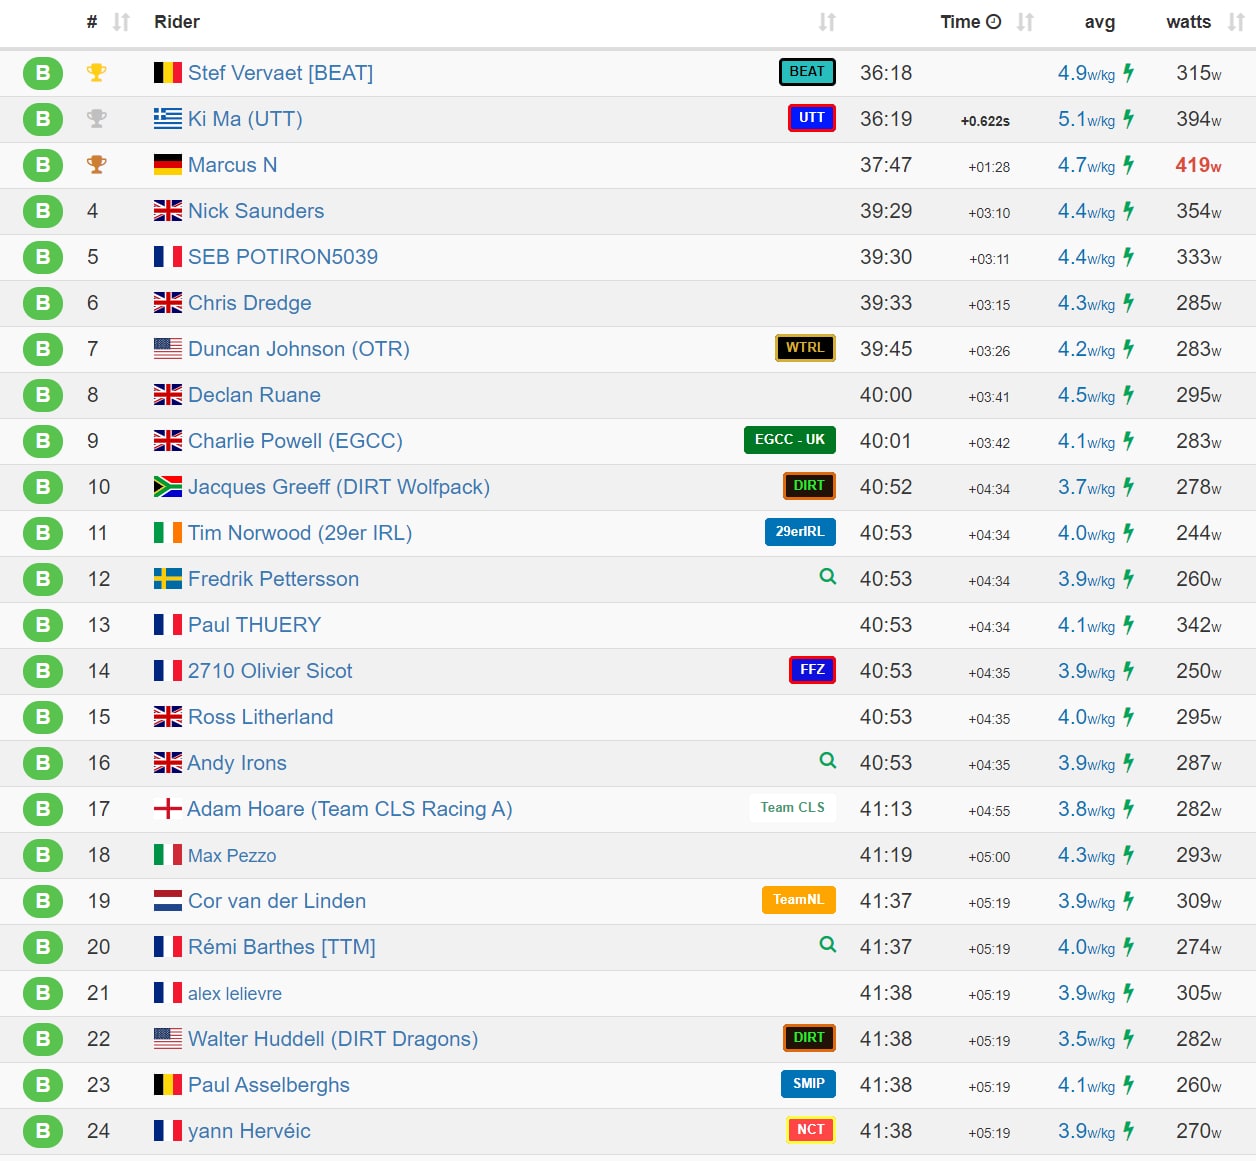Open SEB POTIRON5039 rider profile
Viewport: 1256px width, 1161px height.
click(283, 257)
